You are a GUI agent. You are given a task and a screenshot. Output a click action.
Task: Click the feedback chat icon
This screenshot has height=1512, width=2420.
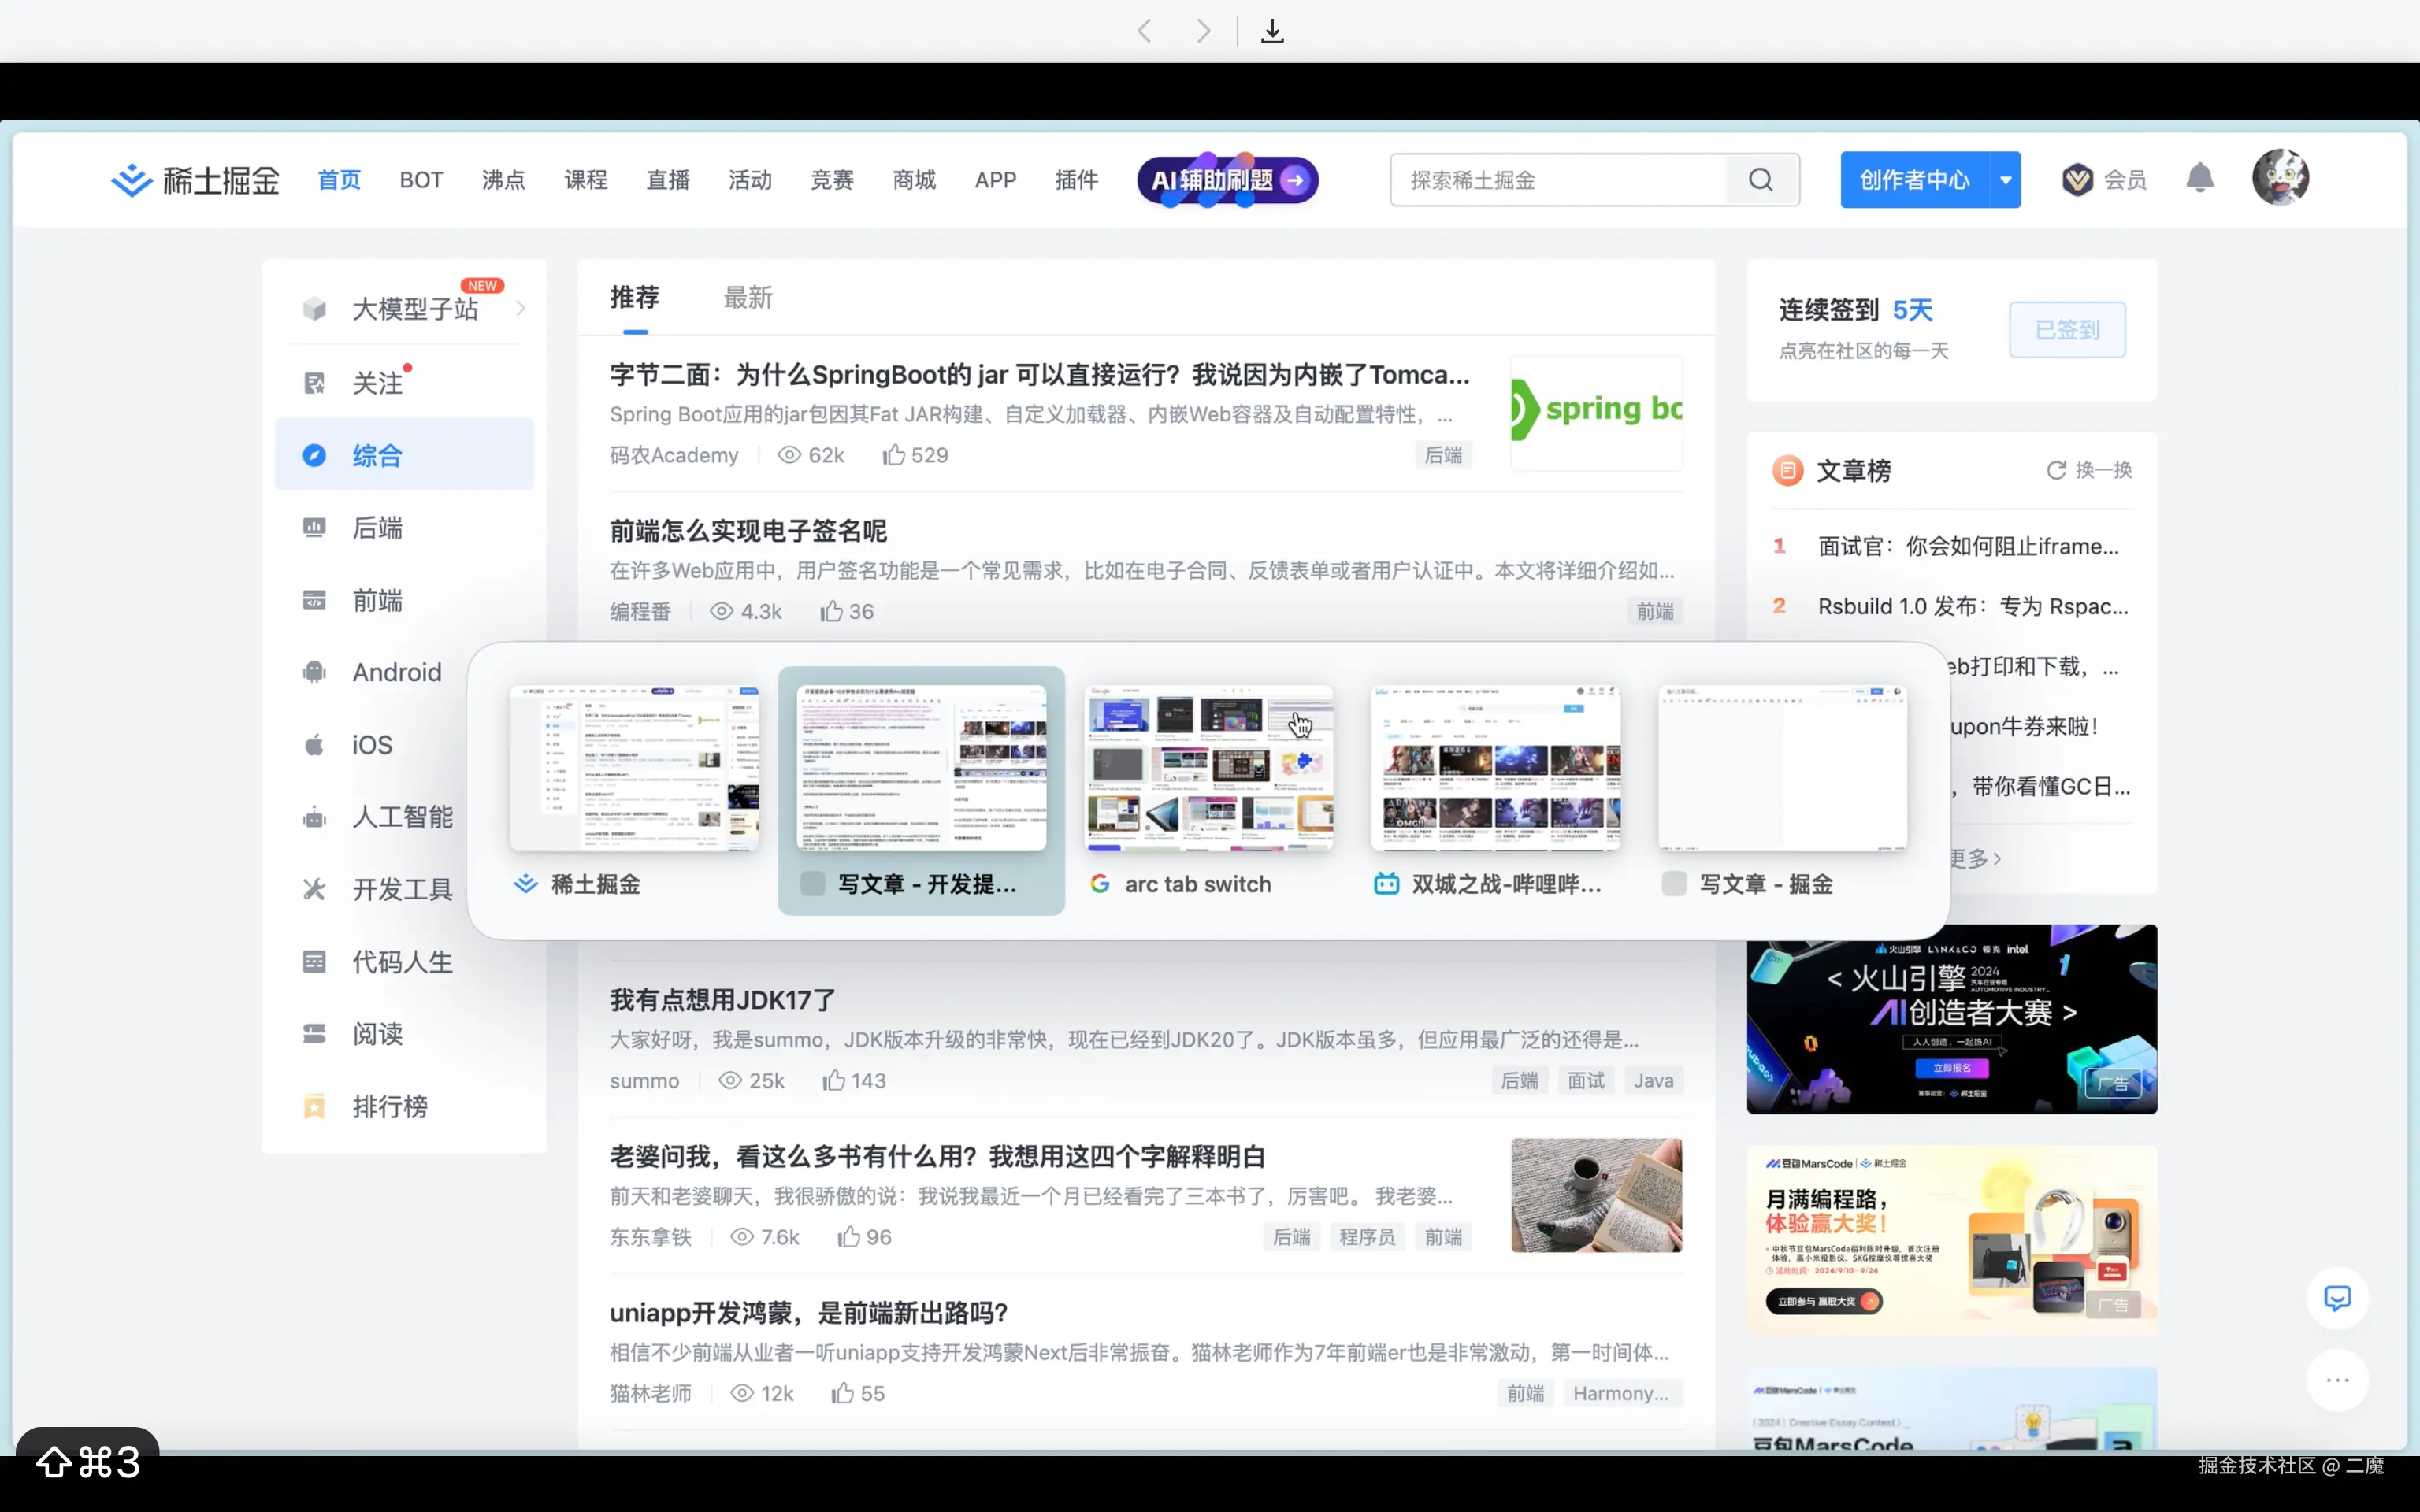click(x=2337, y=1298)
